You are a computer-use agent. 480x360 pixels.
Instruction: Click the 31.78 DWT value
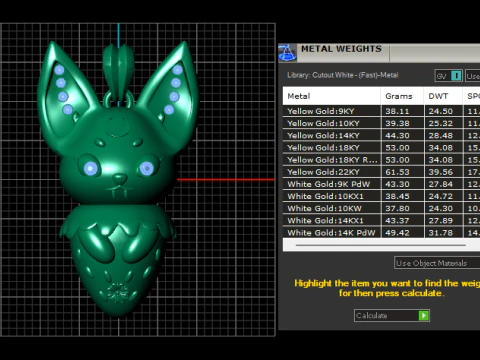(441, 233)
